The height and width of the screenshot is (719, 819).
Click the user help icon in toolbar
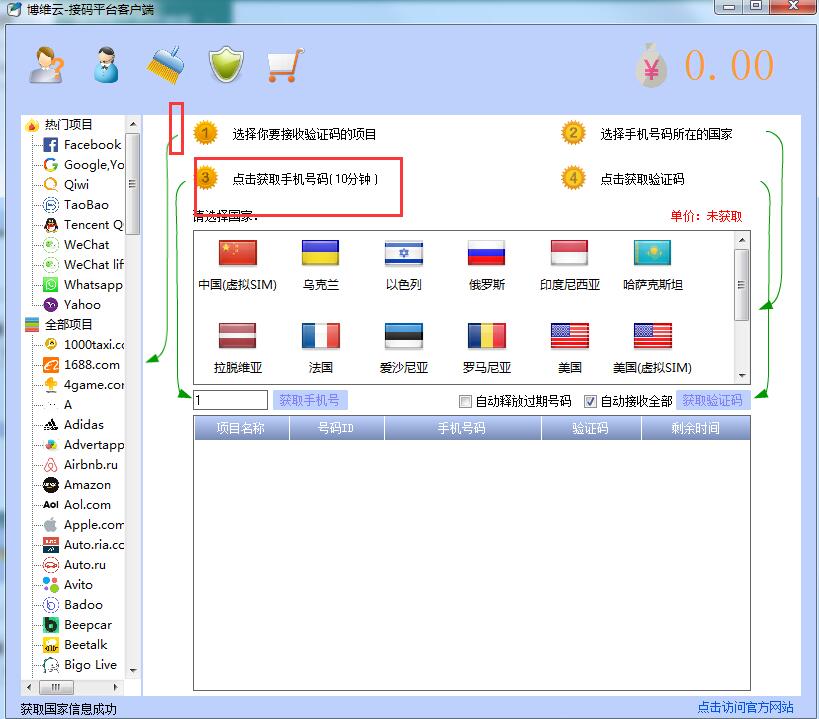(47, 66)
